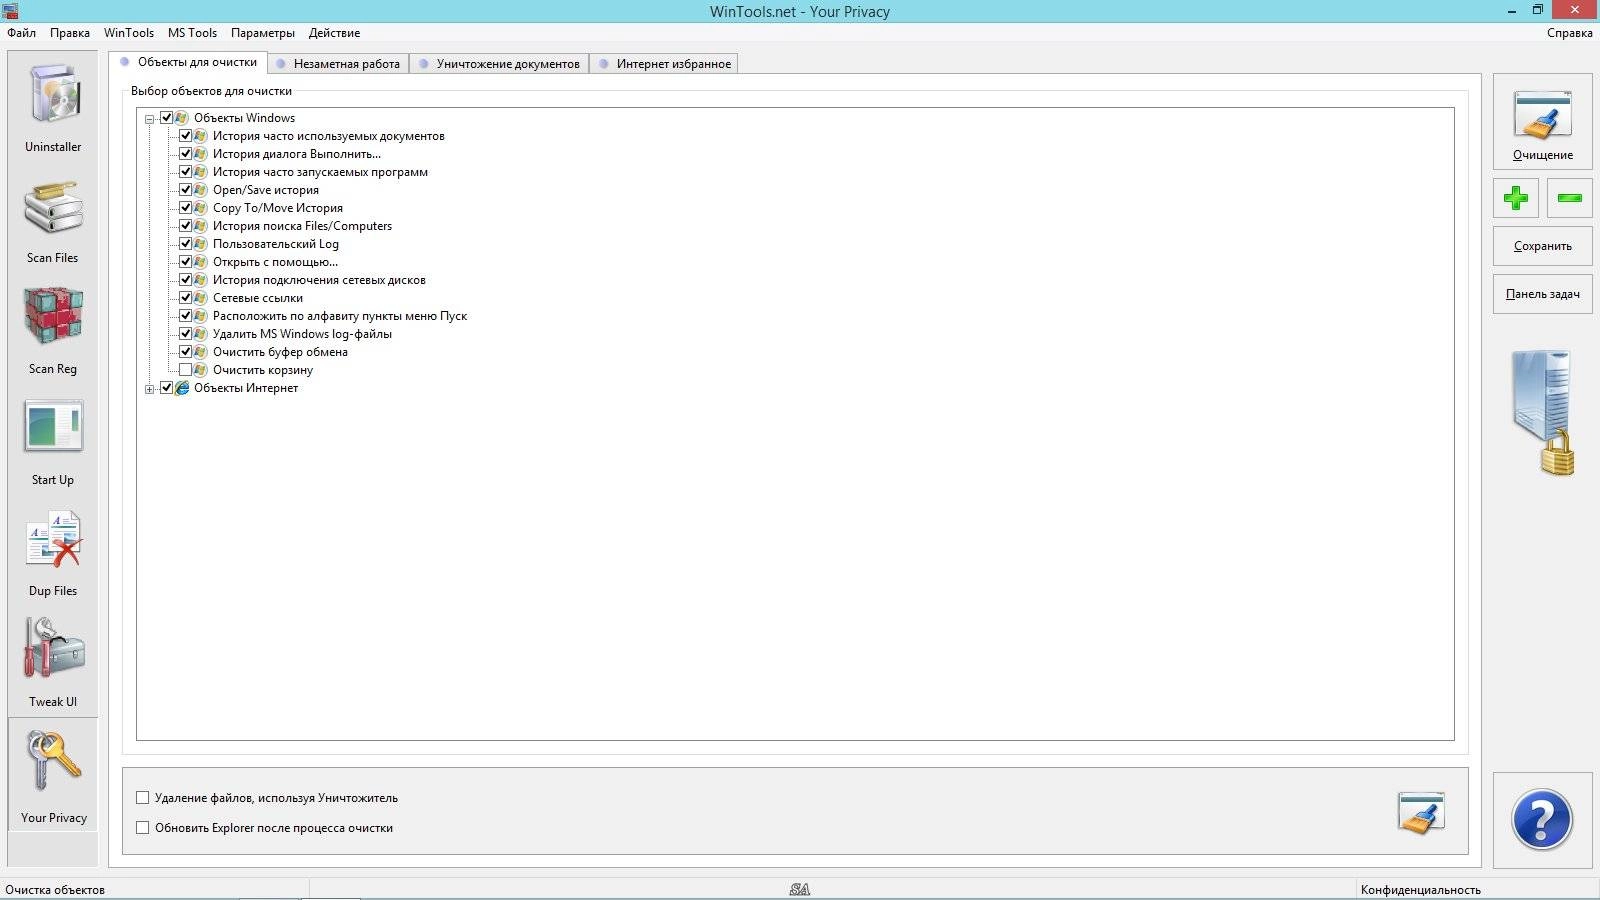Enable Удаление файлов, используя Уничтожитель

tap(143, 798)
